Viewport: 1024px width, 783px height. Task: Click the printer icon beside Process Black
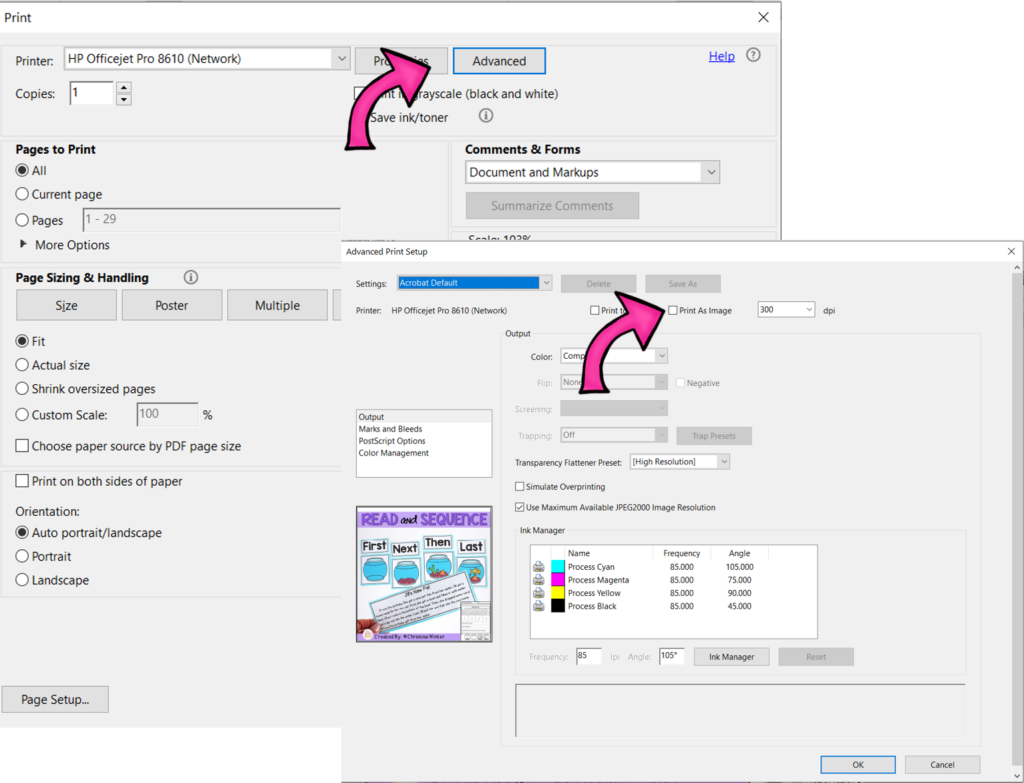point(539,606)
